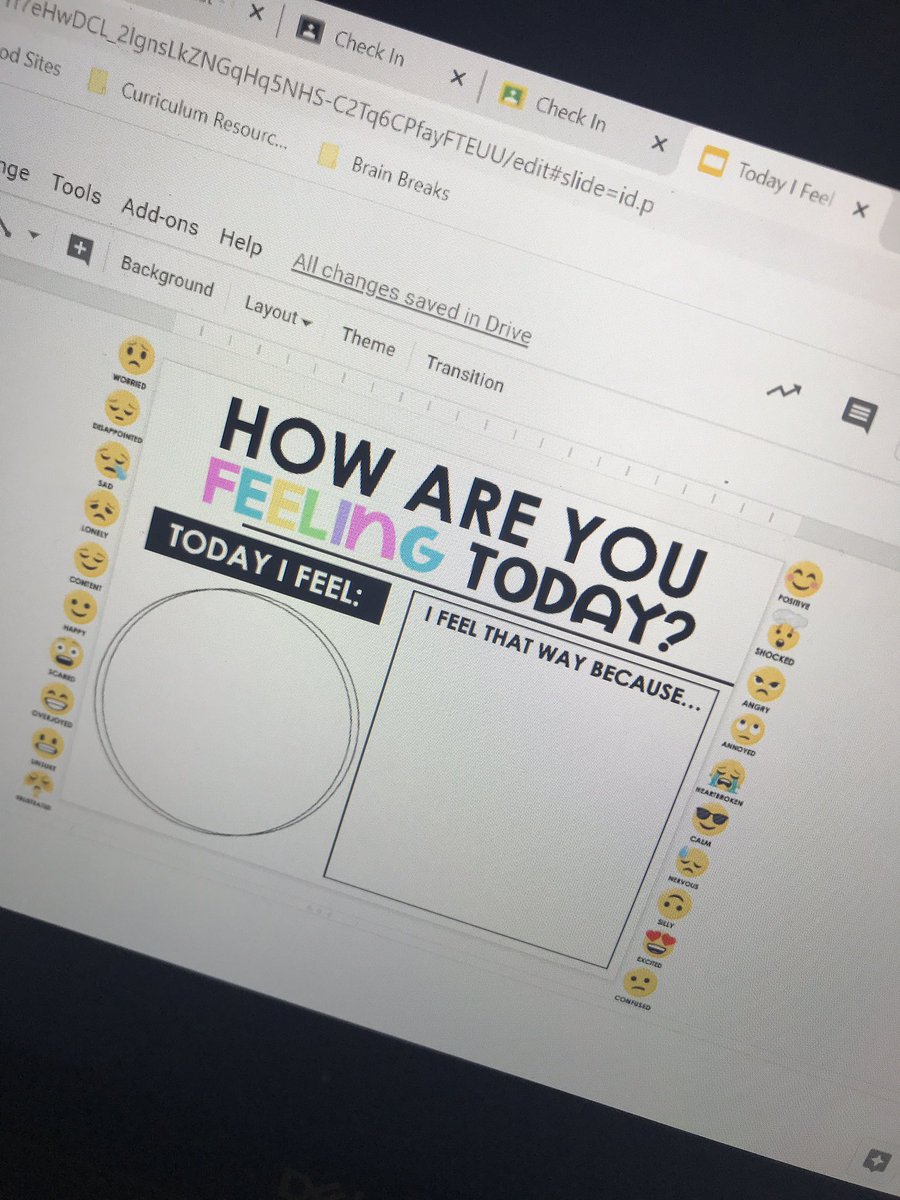The height and width of the screenshot is (1200, 900).
Task: Select the Positive blushing emoji
Action: 803,579
